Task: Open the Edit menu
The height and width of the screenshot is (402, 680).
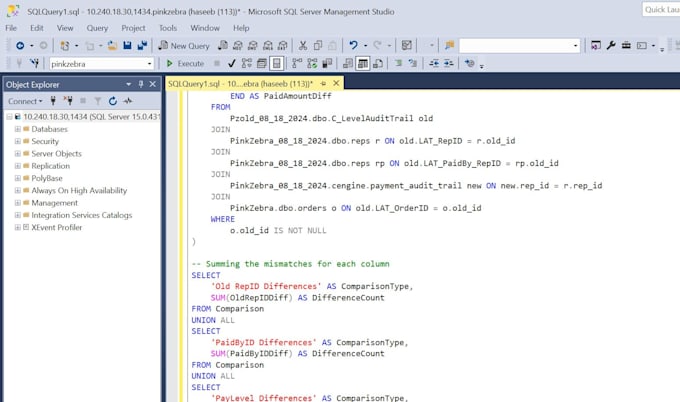Action: (37, 28)
